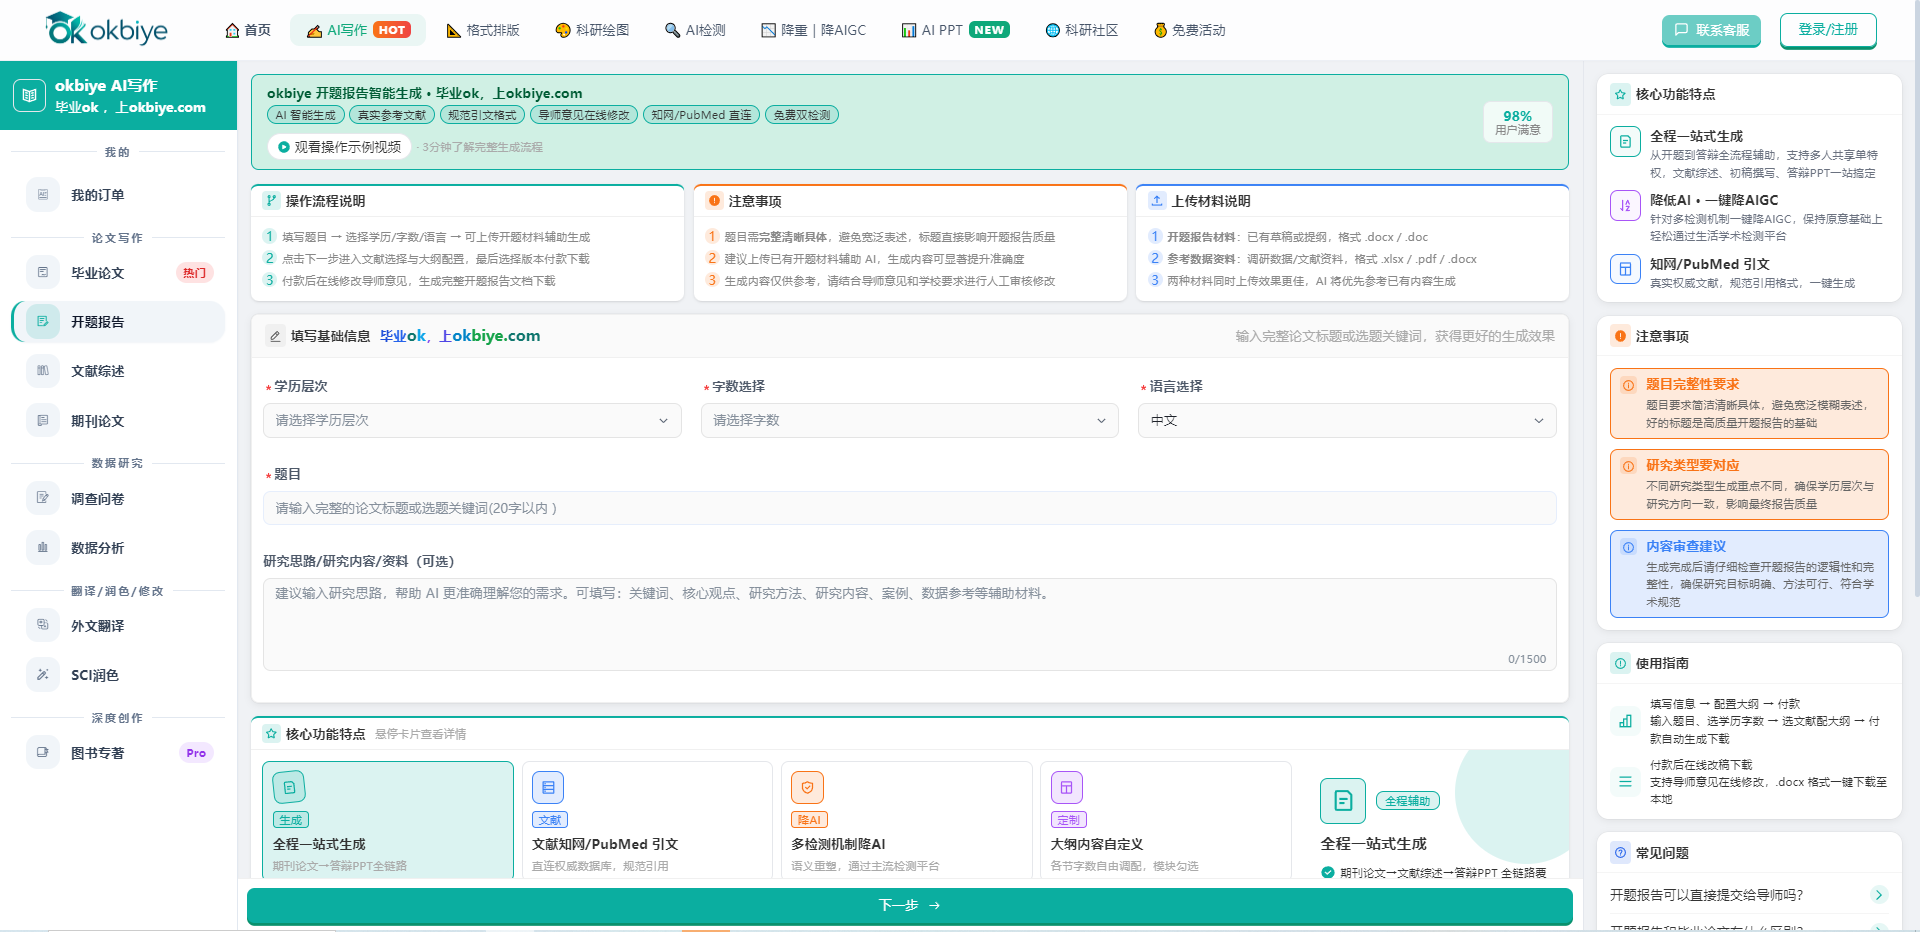This screenshot has width=1920, height=932.
Task: Select 全程一站式生成 feature card
Action: (x=388, y=820)
